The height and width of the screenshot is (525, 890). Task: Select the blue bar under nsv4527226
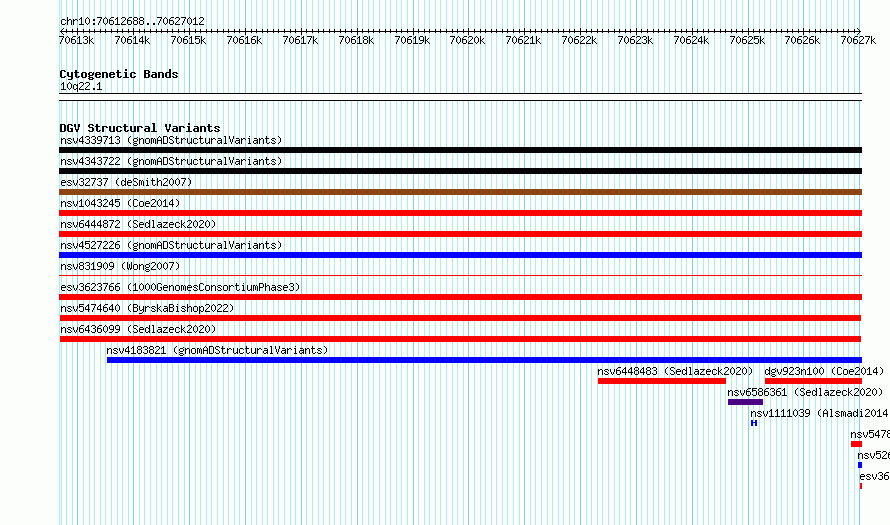pyautogui.click(x=460, y=255)
